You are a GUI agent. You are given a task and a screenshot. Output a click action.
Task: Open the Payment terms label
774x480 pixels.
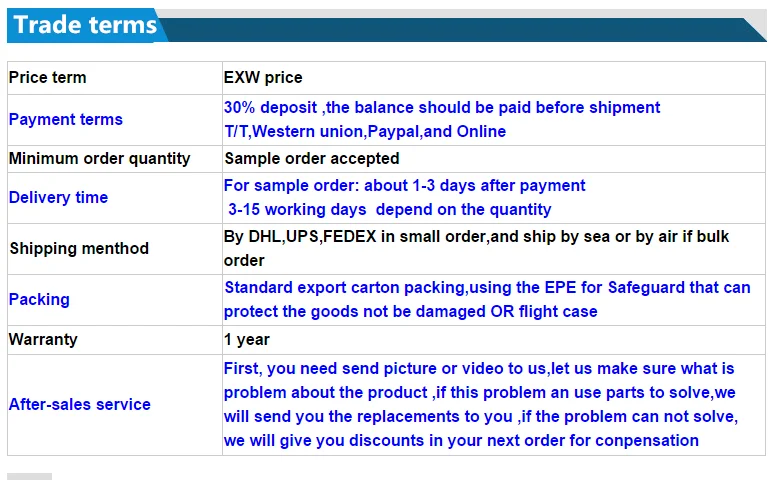pos(66,119)
